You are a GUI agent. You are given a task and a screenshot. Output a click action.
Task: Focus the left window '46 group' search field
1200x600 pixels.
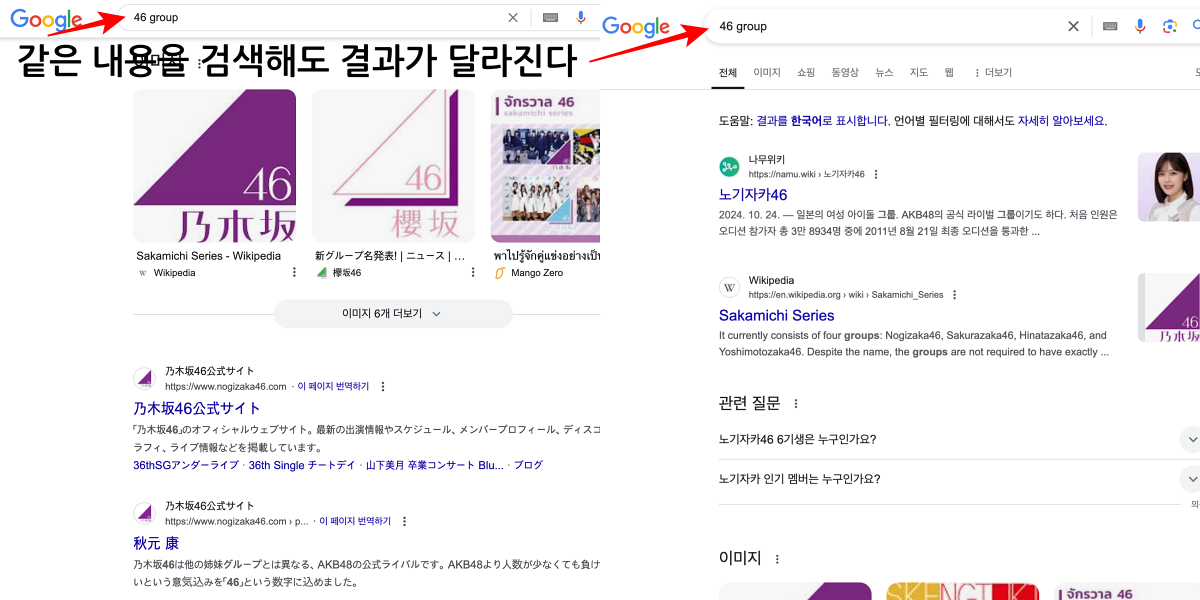point(315,17)
